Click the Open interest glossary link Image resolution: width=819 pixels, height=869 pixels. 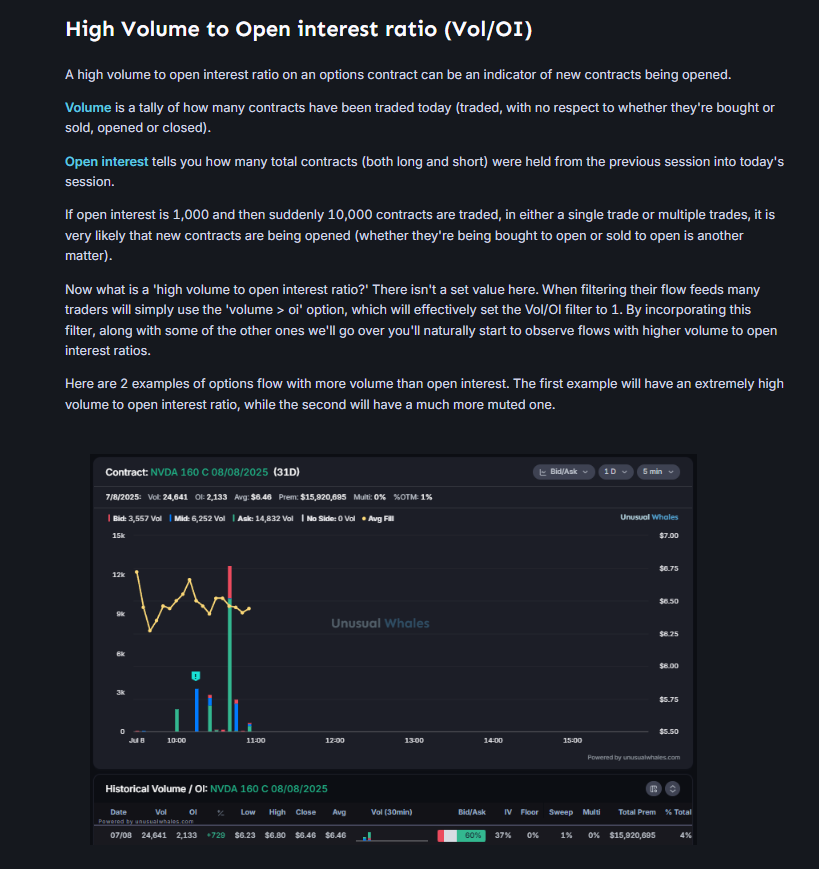point(106,161)
